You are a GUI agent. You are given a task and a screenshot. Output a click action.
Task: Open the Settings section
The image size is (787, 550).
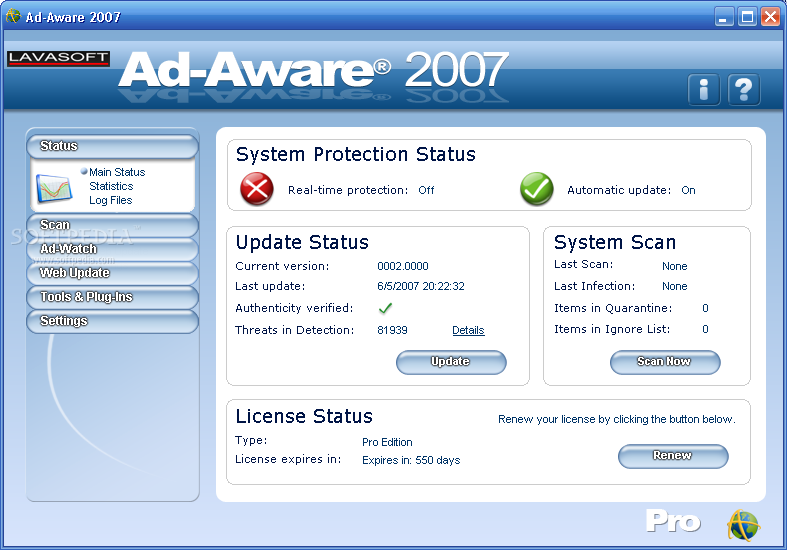pyautogui.click(x=112, y=321)
